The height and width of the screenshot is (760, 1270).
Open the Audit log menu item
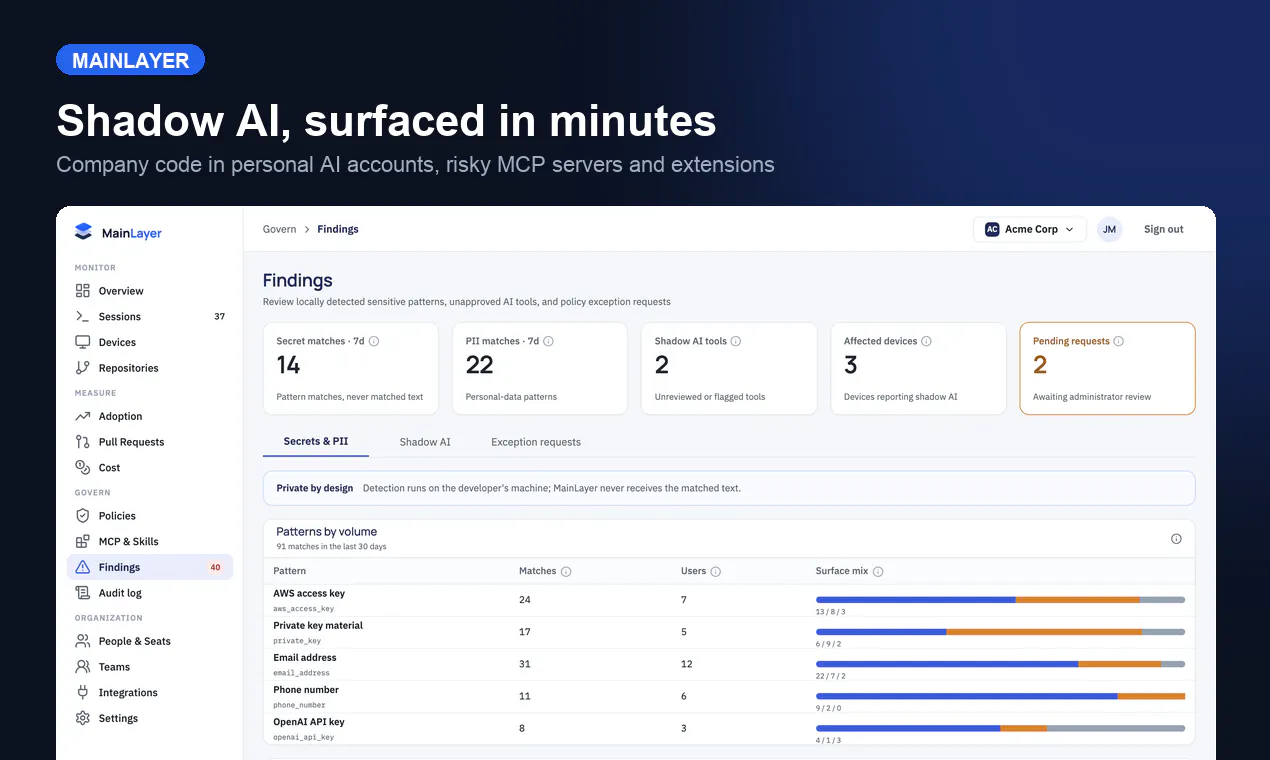150,593
